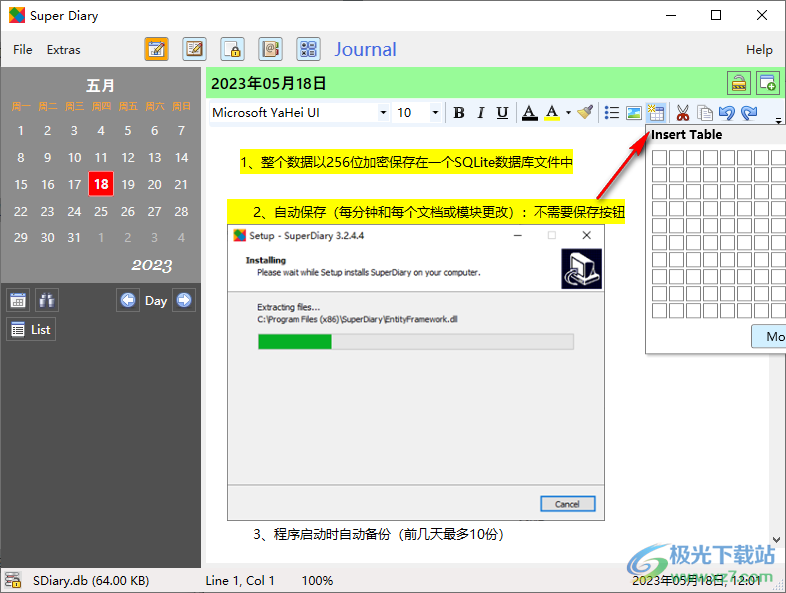This screenshot has height=593, width=786.
Task: Toggle underline formatting
Action: pyautogui.click(x=502, y=113)
